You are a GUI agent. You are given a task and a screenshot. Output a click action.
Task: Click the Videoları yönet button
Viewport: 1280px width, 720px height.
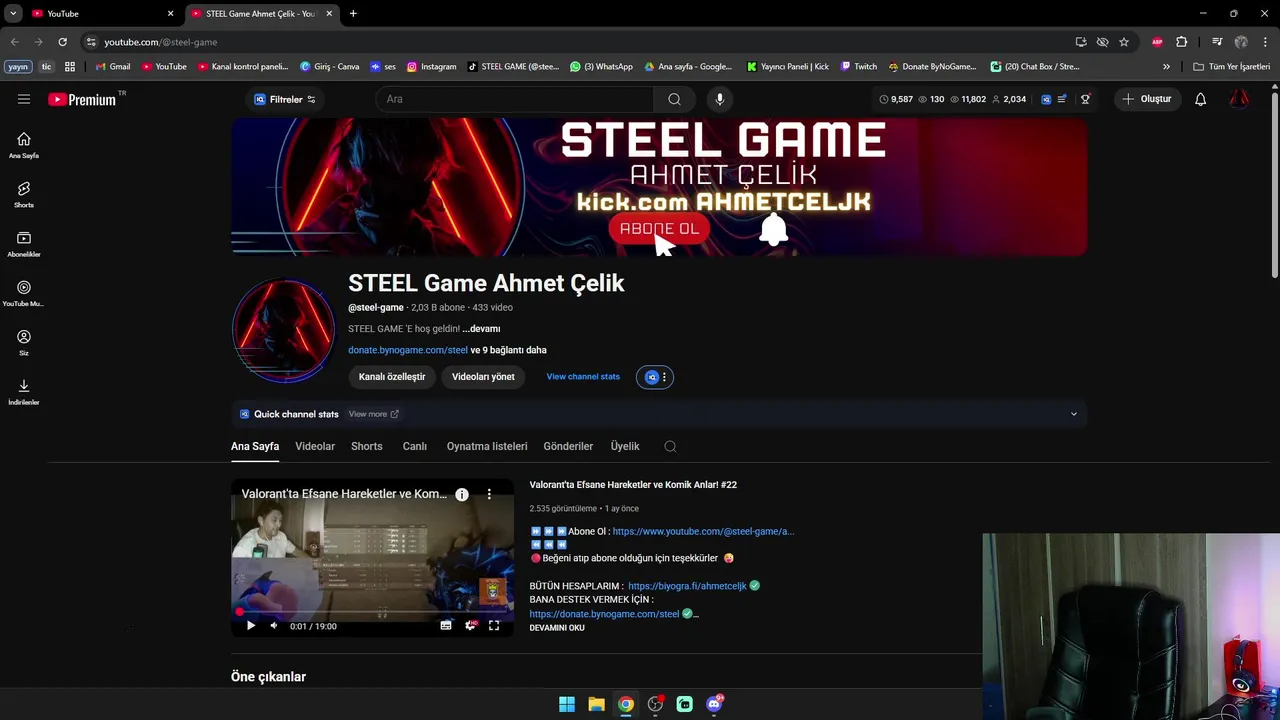point(483,377)
